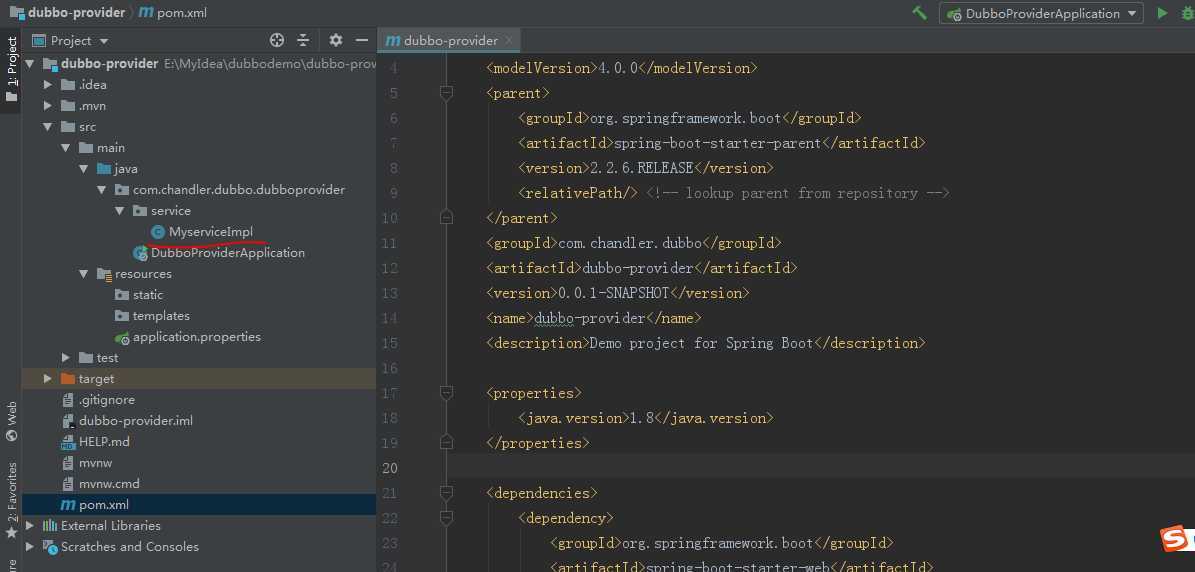Collapse the resources folder
The image size is (1195, 572).
click(84, 274)
